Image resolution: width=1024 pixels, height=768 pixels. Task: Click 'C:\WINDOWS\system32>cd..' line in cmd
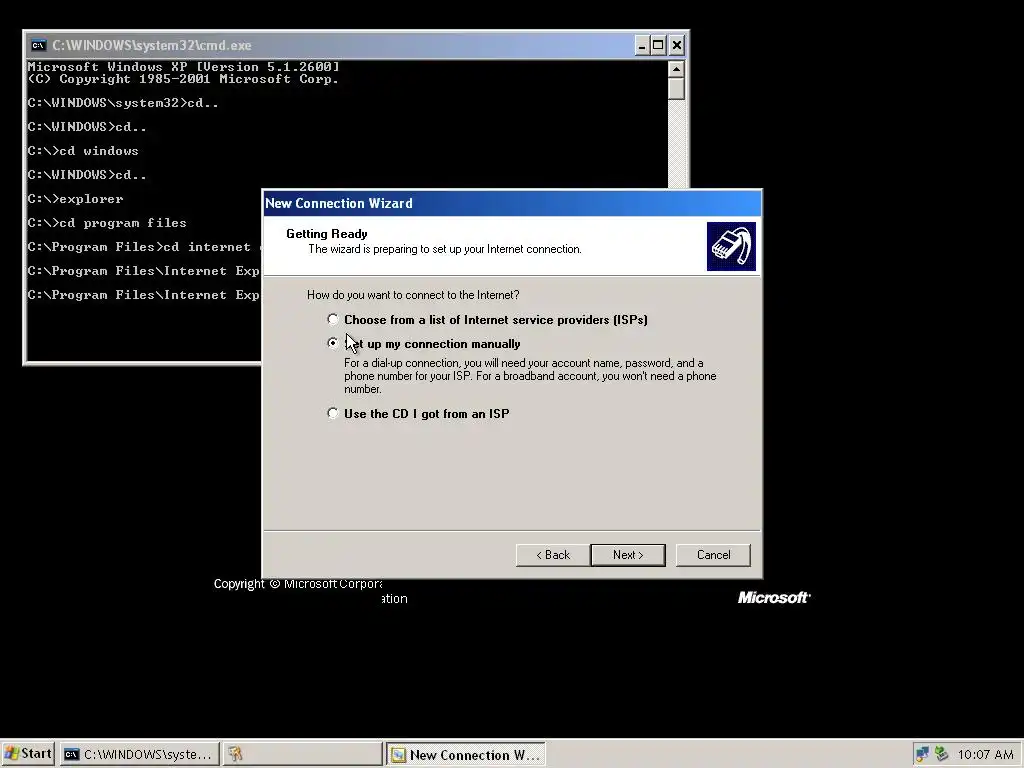[x=123, y=103]
